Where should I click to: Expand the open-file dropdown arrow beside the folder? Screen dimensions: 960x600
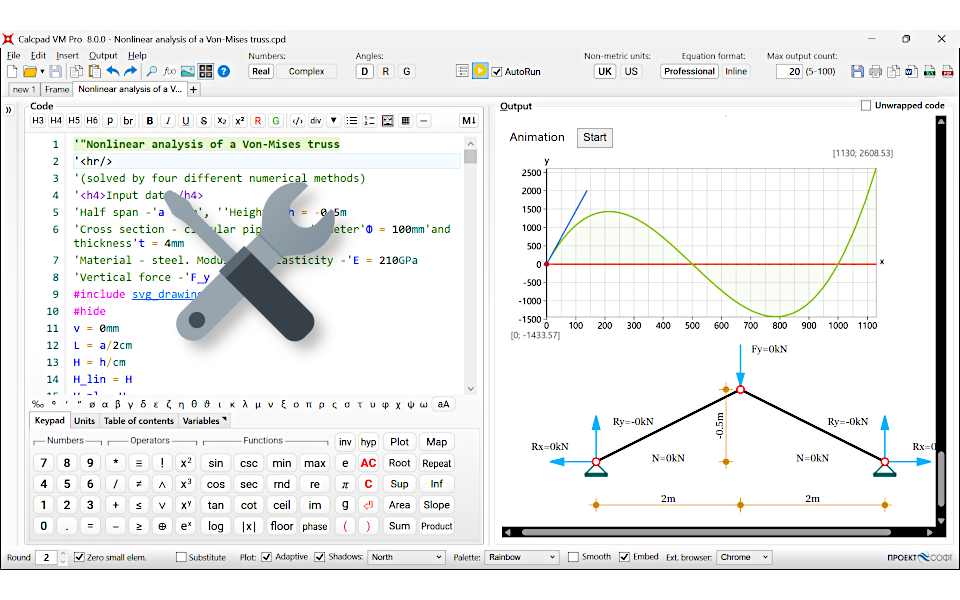tap(42, 72)
